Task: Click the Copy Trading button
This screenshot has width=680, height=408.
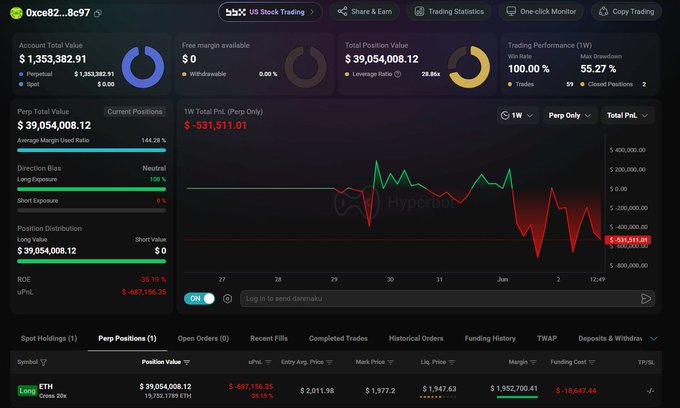Action: 626,12
